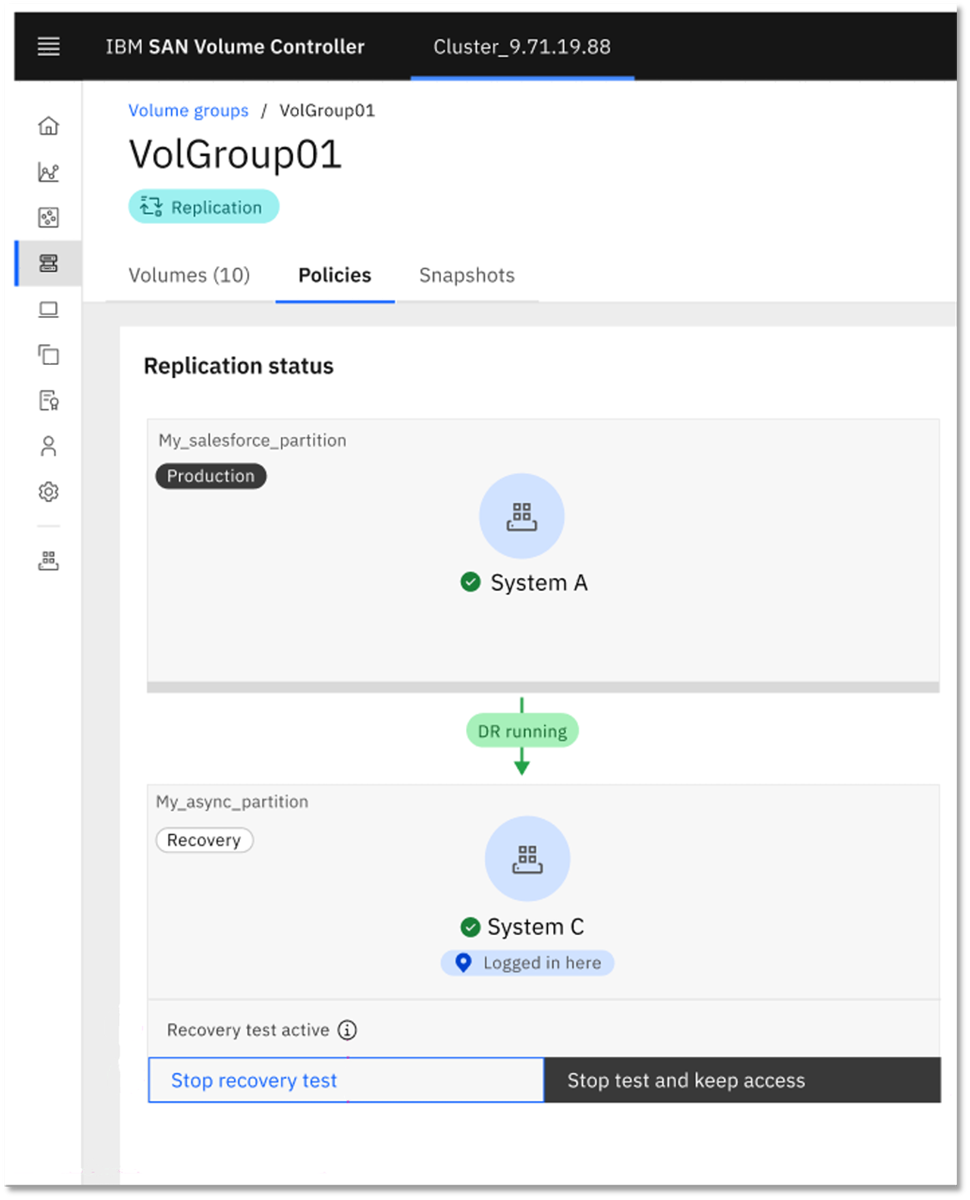Open the navigation hamburger menu
970x1200 pixels.
click(47, 45)
